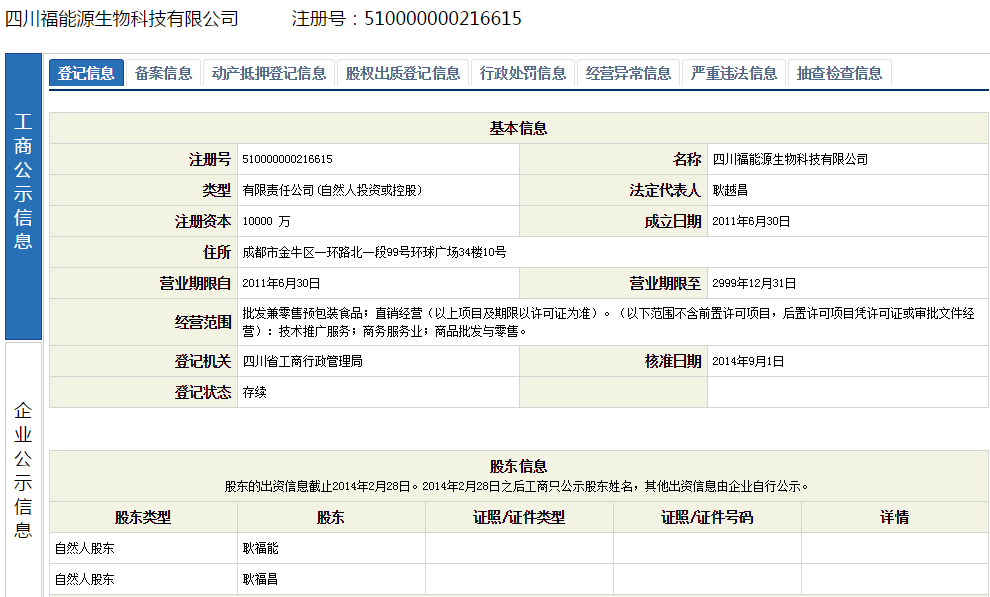This screenshot has height=597, width=990.
Task: Click the 住所 address value text
Action: [373, 252]
